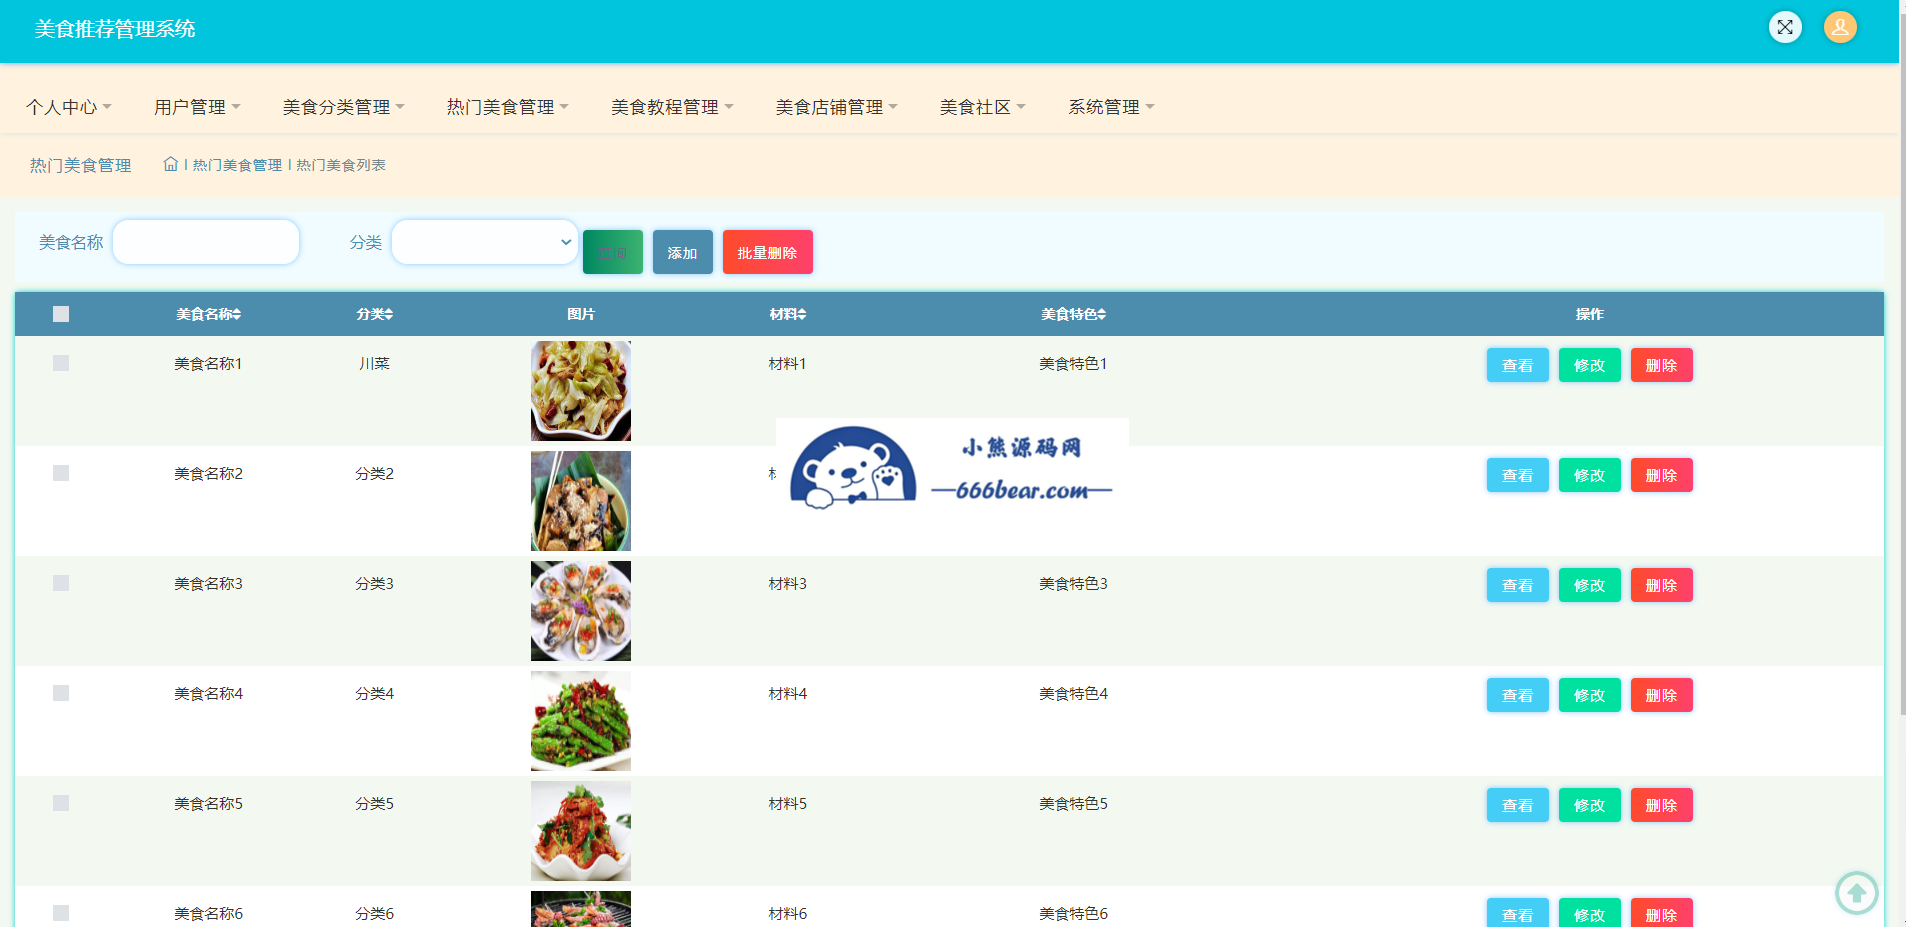View details of 美食名称1 with 查看
Screen dimensions: 1906x927
[x=1518, y=365]
